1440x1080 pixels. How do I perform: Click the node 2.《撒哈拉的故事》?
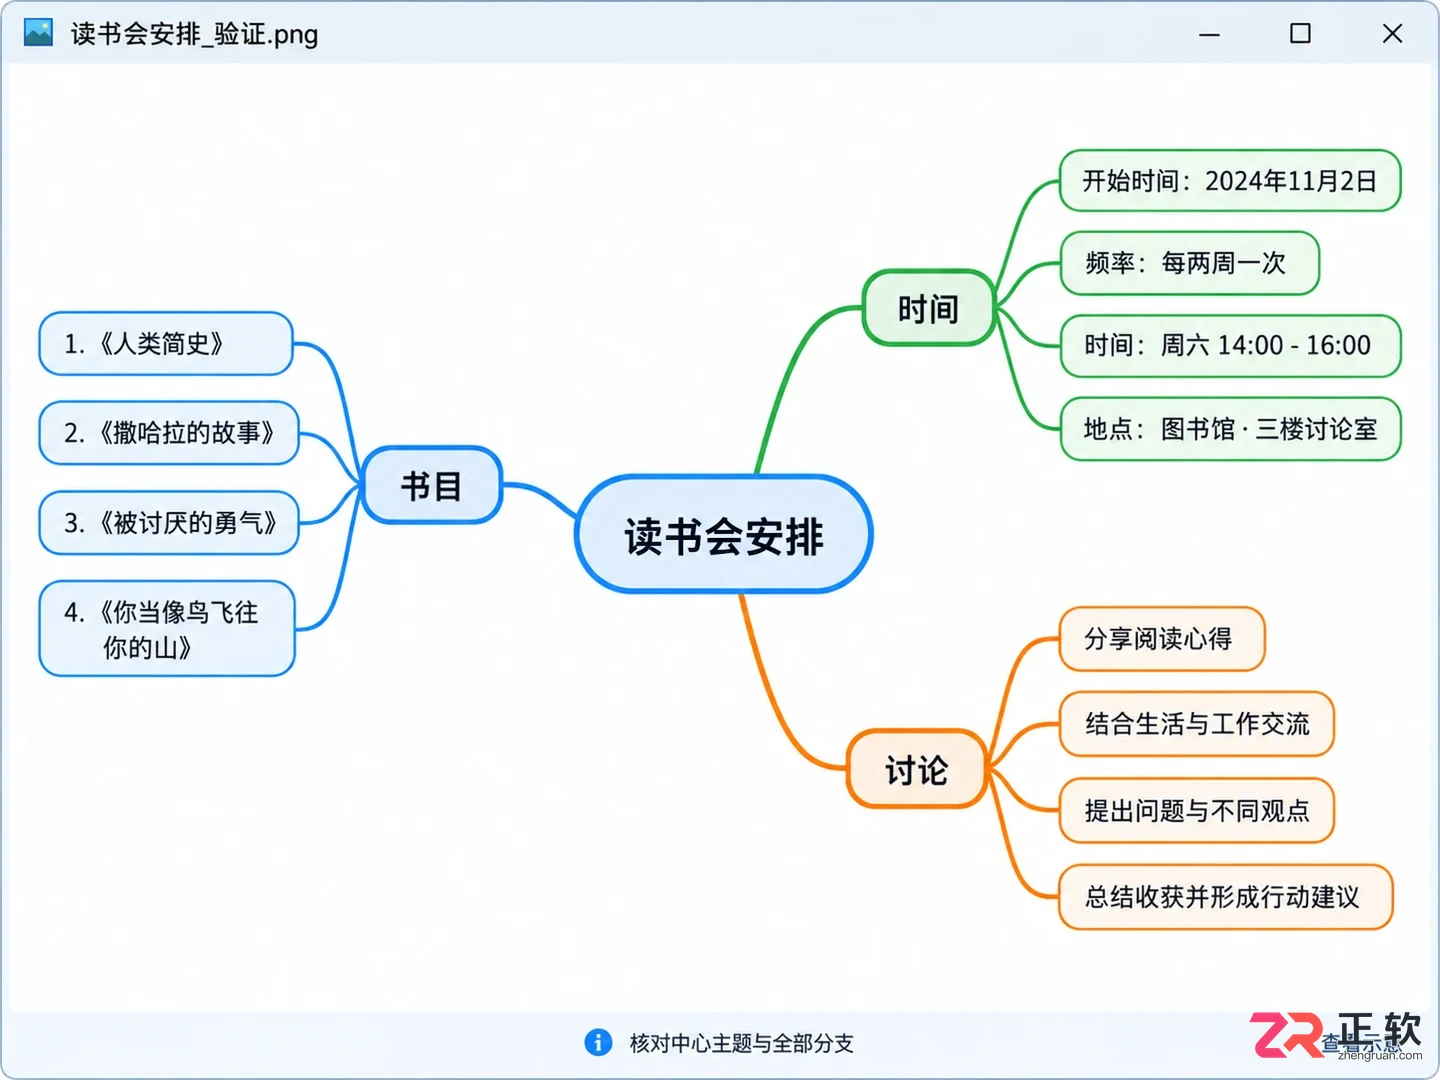coord(169,433)
